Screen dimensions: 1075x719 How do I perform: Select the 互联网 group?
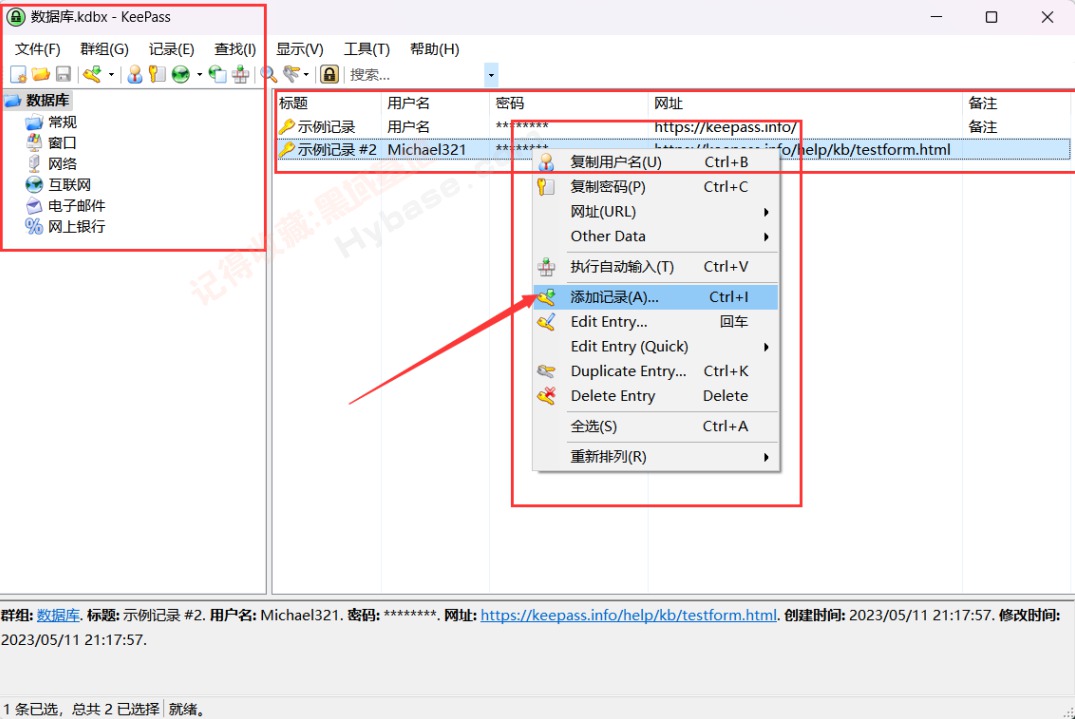coord(69,185)
